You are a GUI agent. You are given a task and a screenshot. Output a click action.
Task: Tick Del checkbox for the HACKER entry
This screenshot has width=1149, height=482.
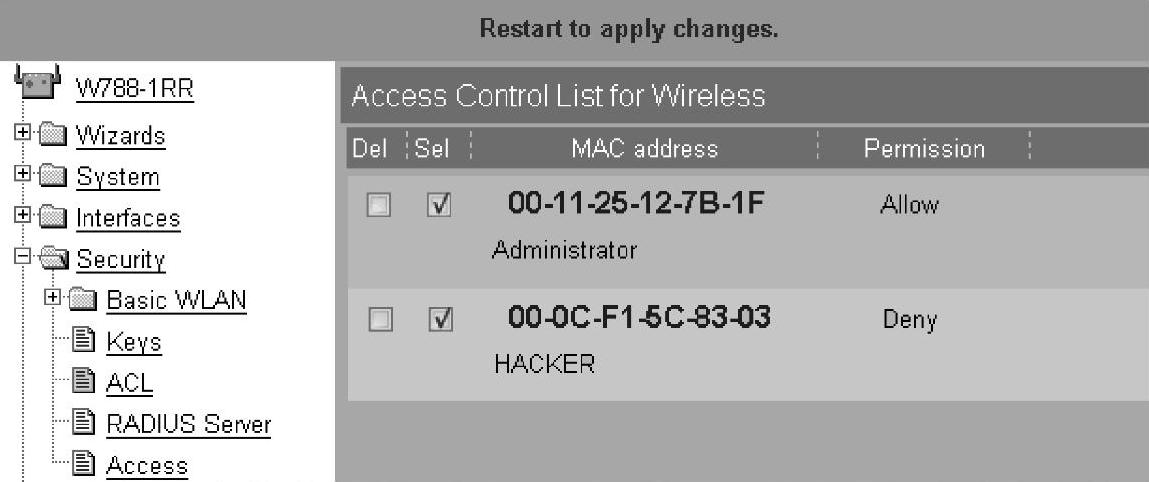pos(378,320)
